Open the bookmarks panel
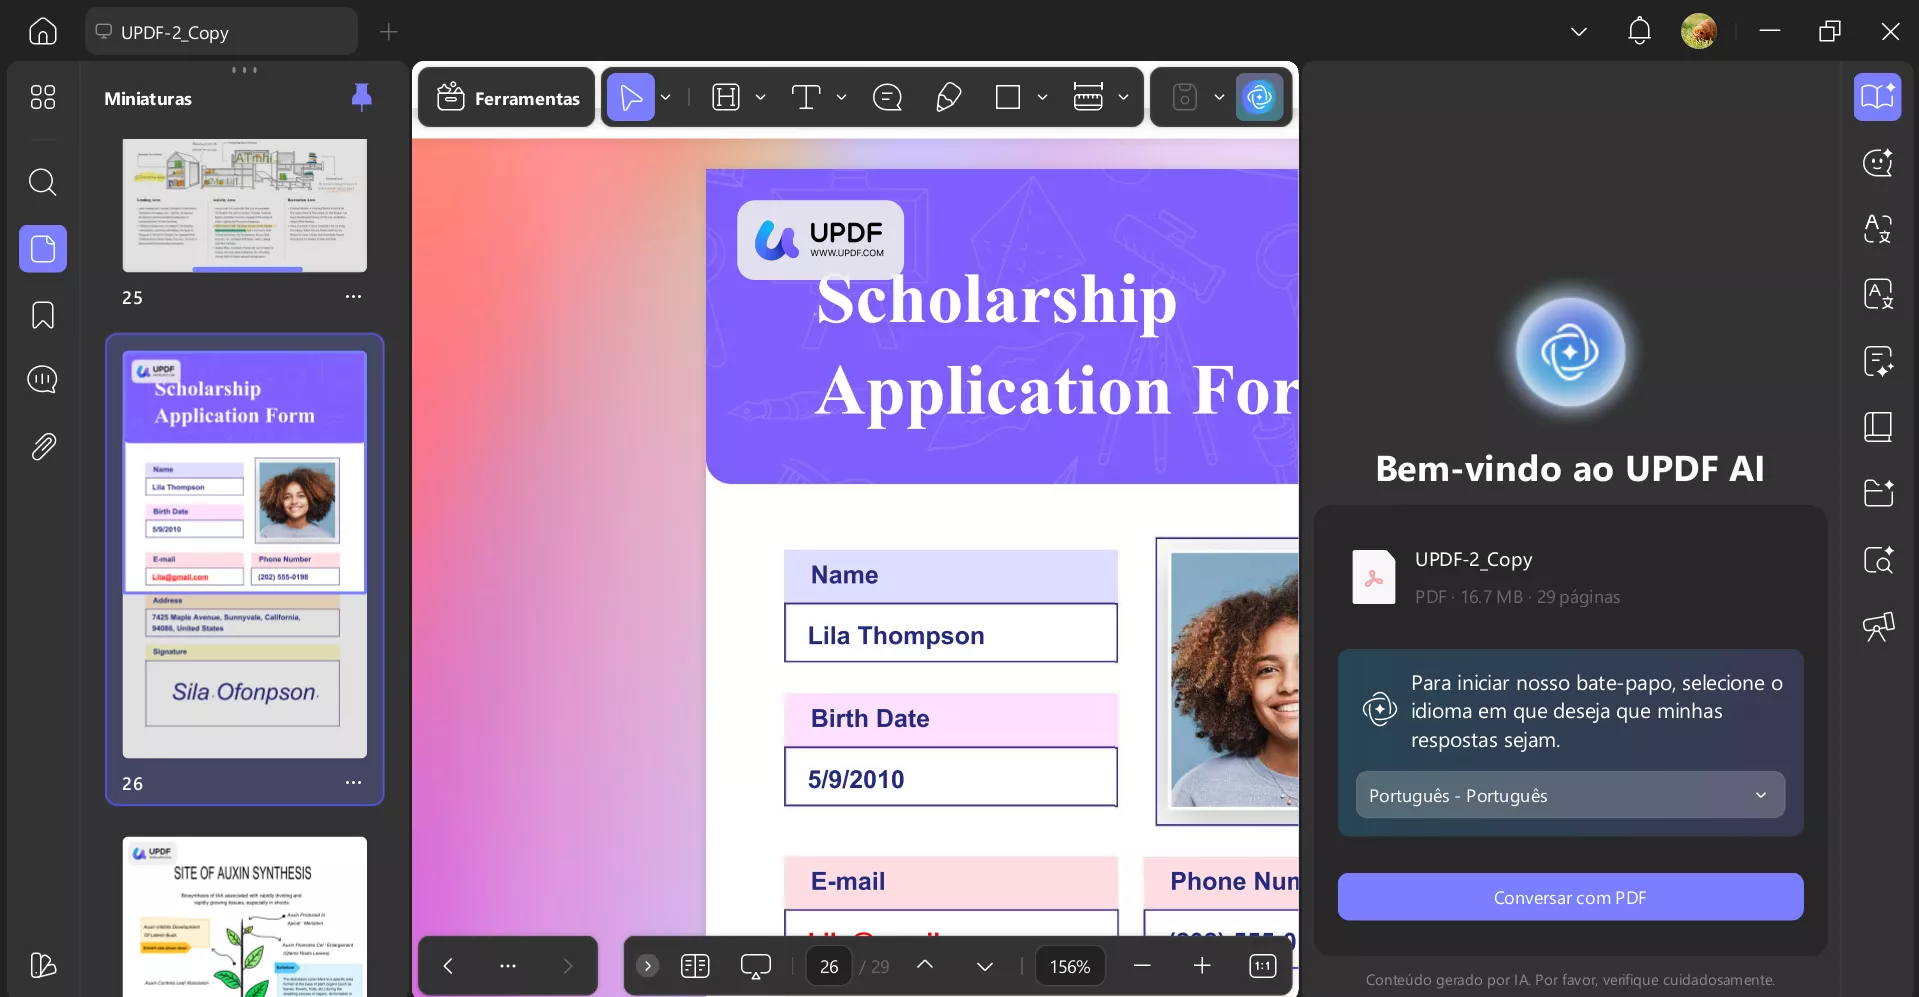Viewport: 1919px width, 997px height. 42,315
